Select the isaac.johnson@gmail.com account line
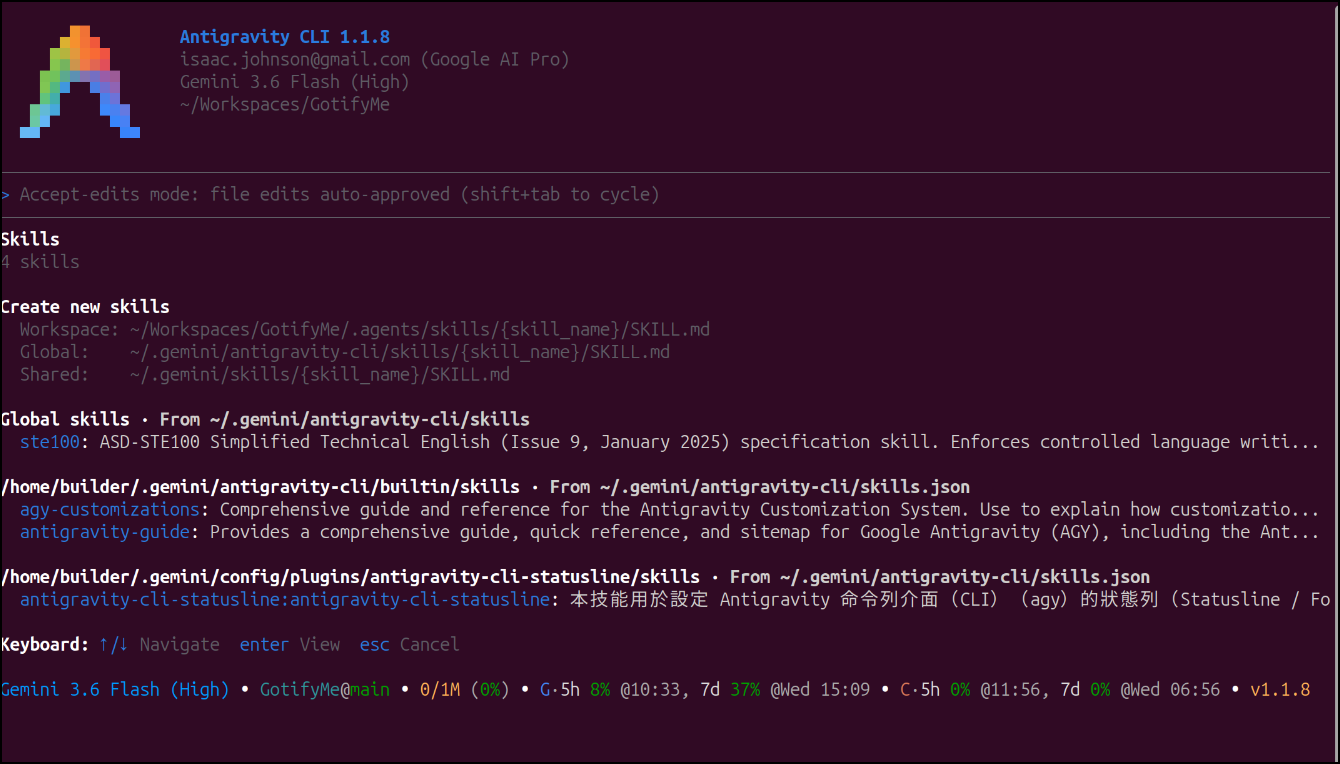This screenshot has height=764, width=1340. click(375, 59)
